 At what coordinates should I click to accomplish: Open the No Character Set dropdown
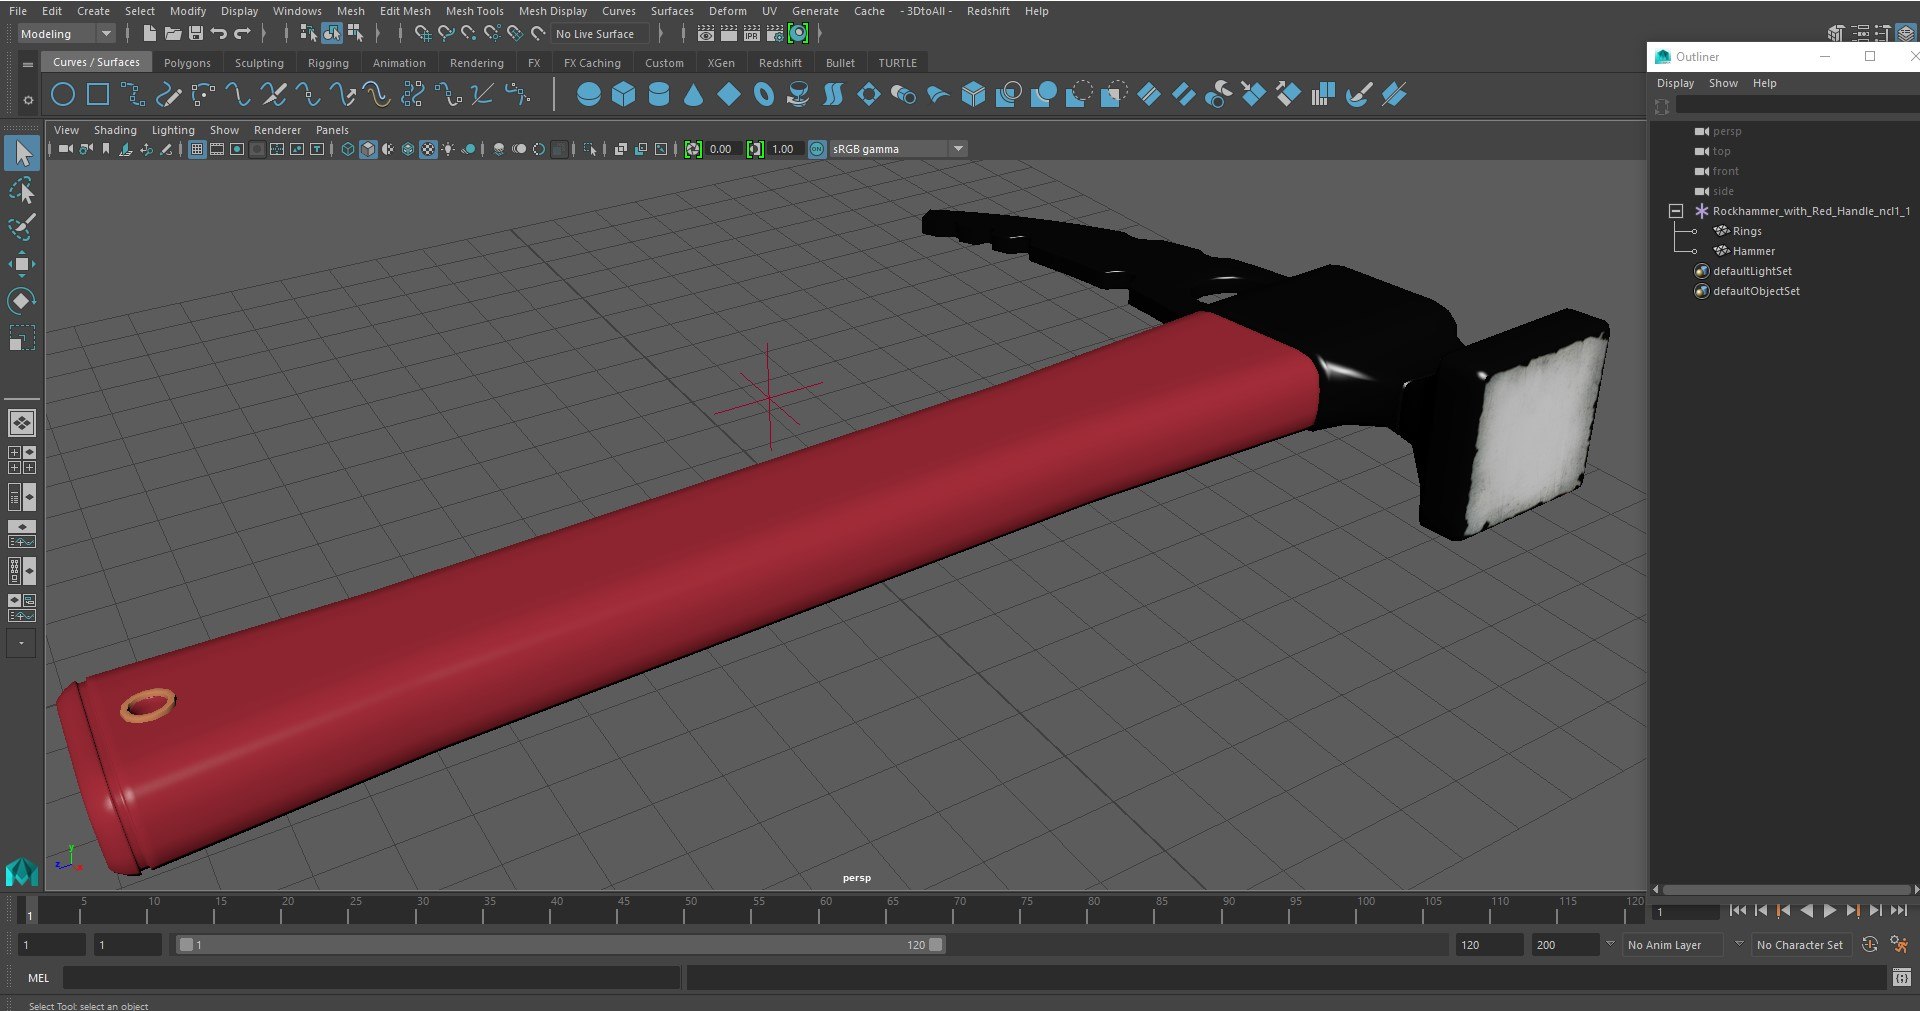(x=1800, y=945)
